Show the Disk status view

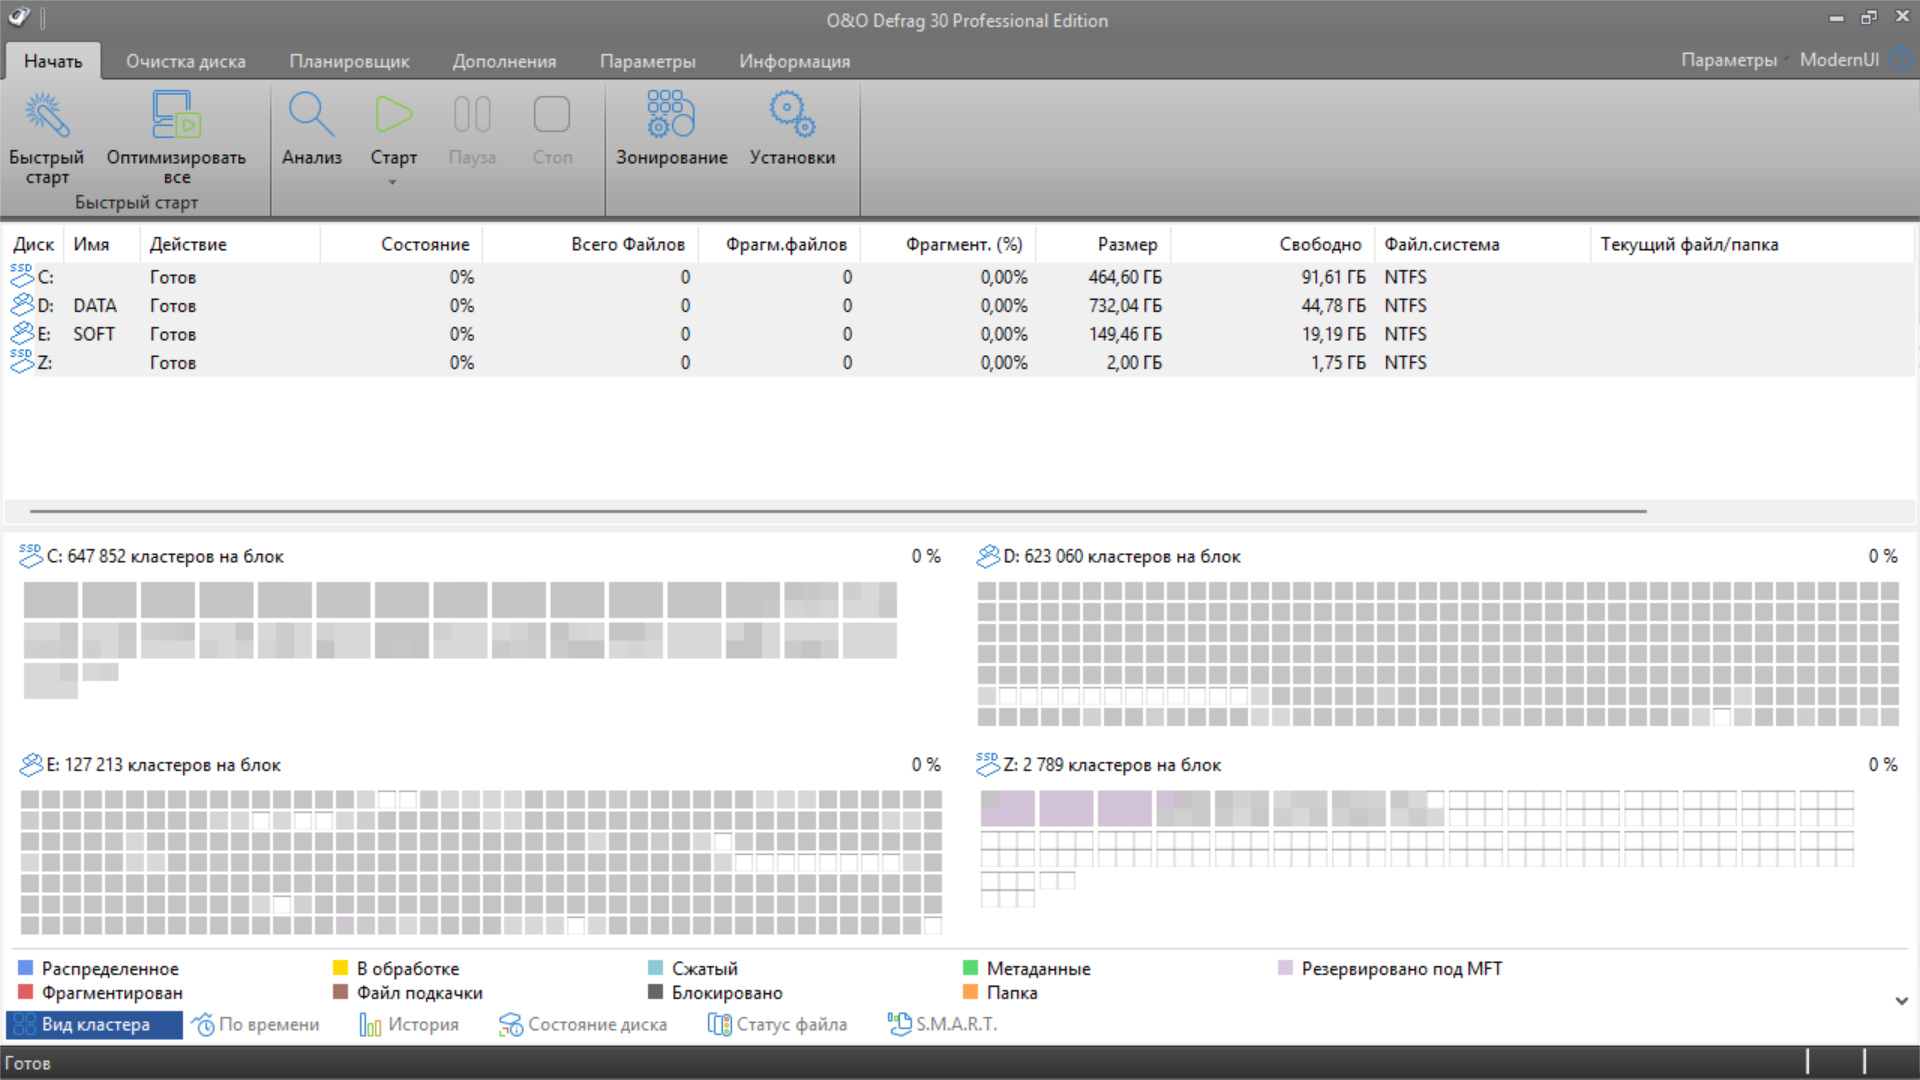[583, 1024]
